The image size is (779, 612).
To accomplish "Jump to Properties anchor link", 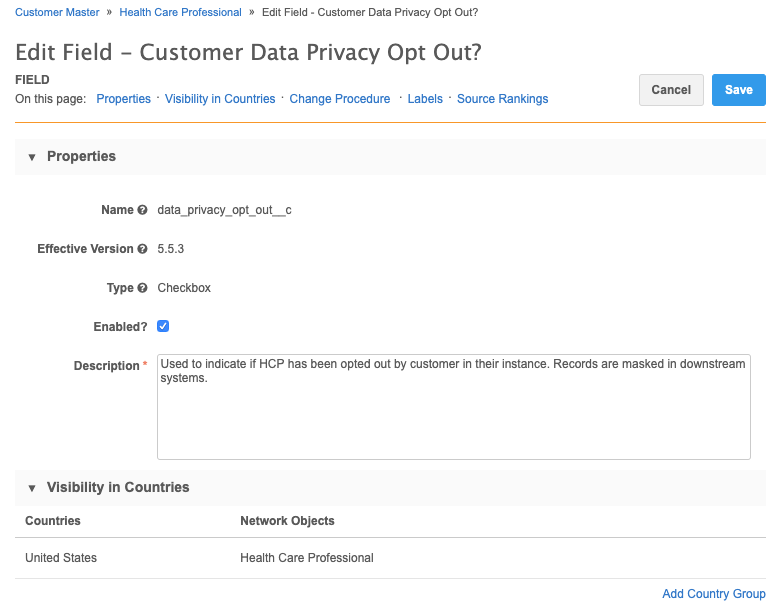I will [123, 99].
